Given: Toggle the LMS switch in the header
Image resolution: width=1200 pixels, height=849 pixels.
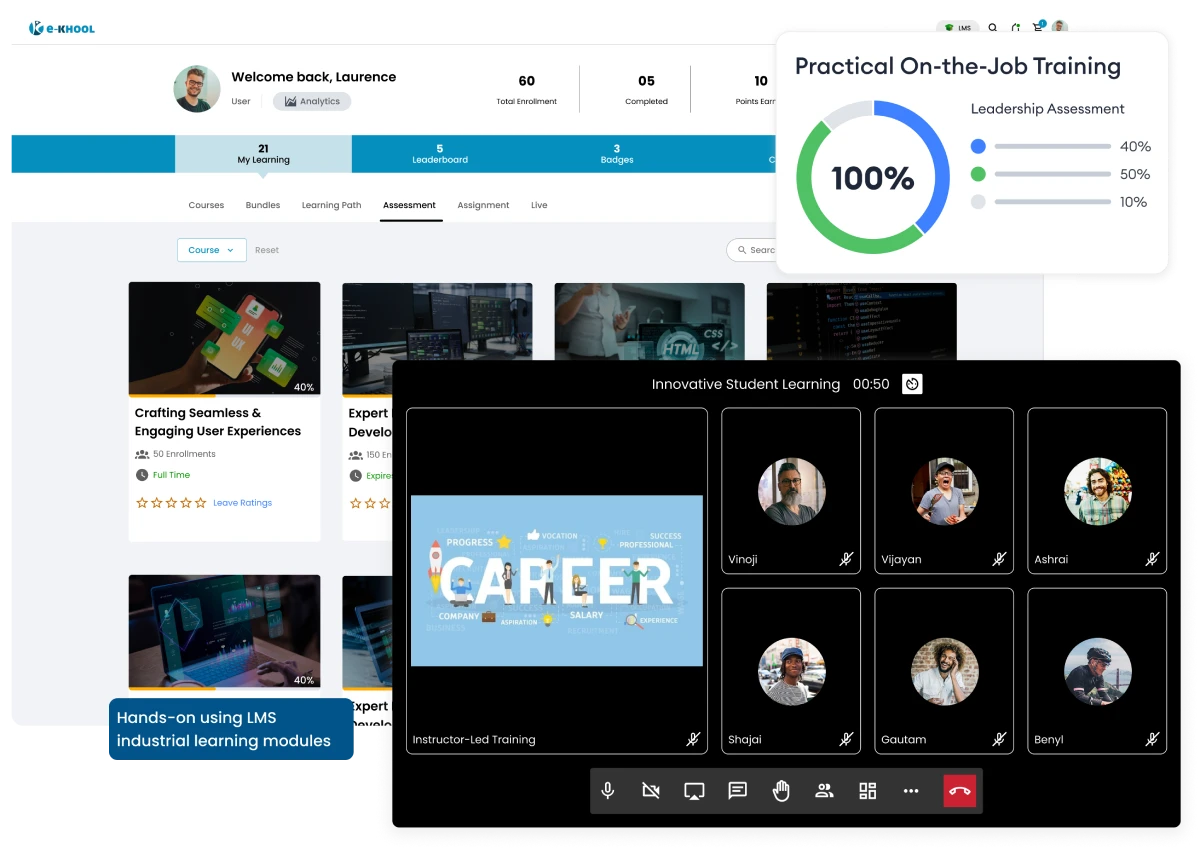Looking at the screenshot, I should (x=957, y=28).
